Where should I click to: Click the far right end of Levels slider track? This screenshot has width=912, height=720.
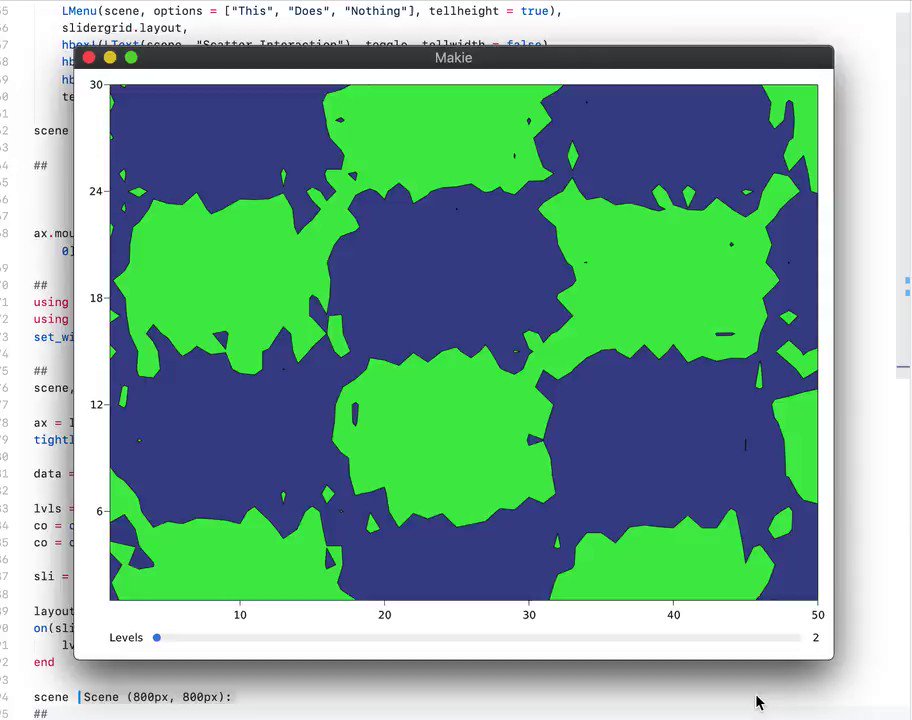[x=799, y=638]
